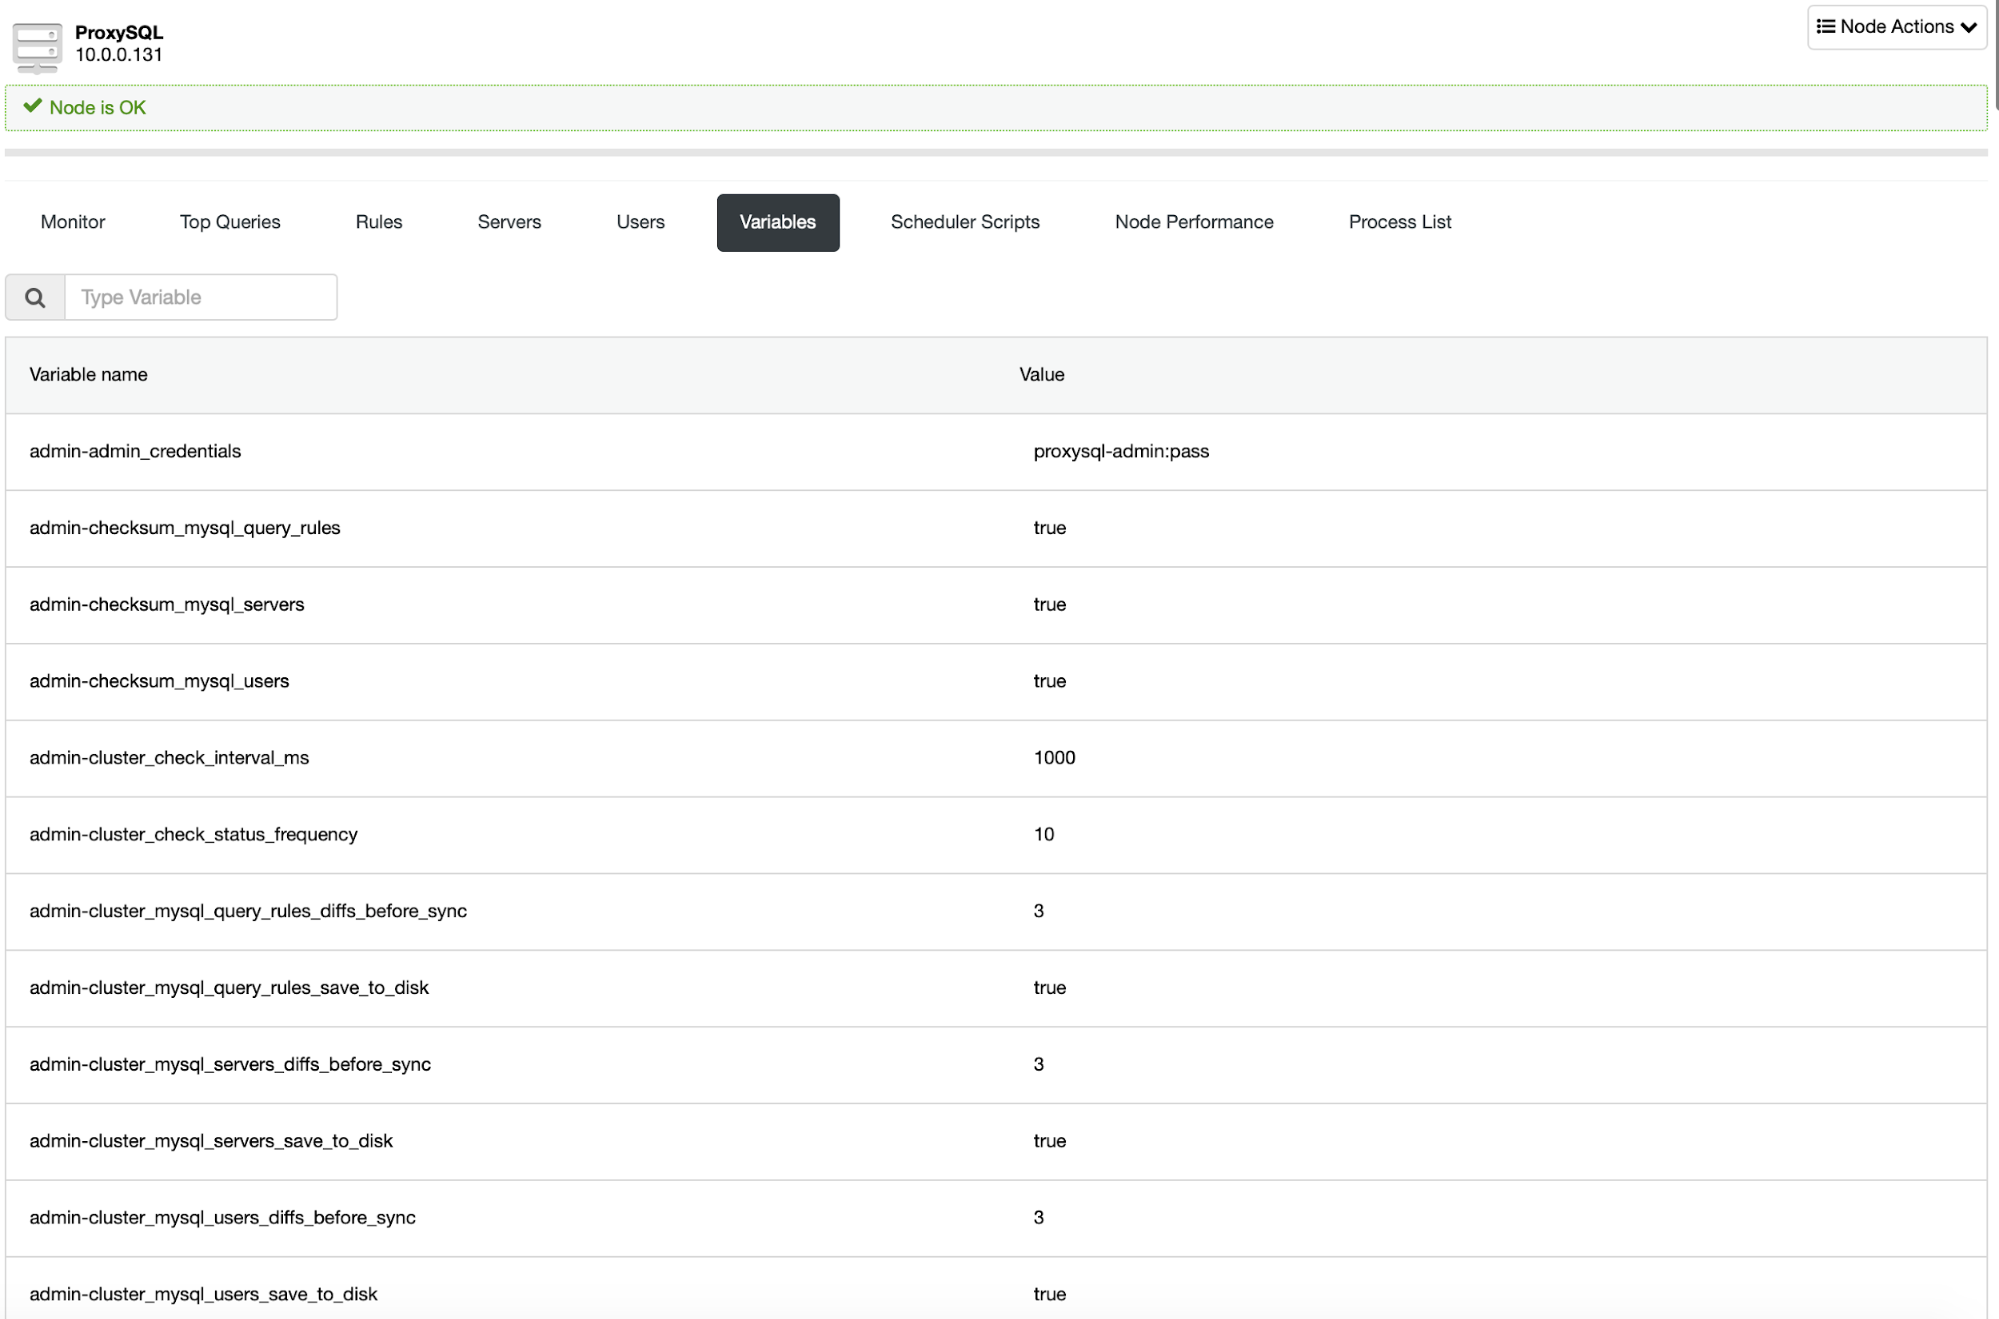Screen dimensions: 1999x1319
Task: Select admin-cluster_mysql_users_diffs_before_sync variable
Action: pos(222,1218)
